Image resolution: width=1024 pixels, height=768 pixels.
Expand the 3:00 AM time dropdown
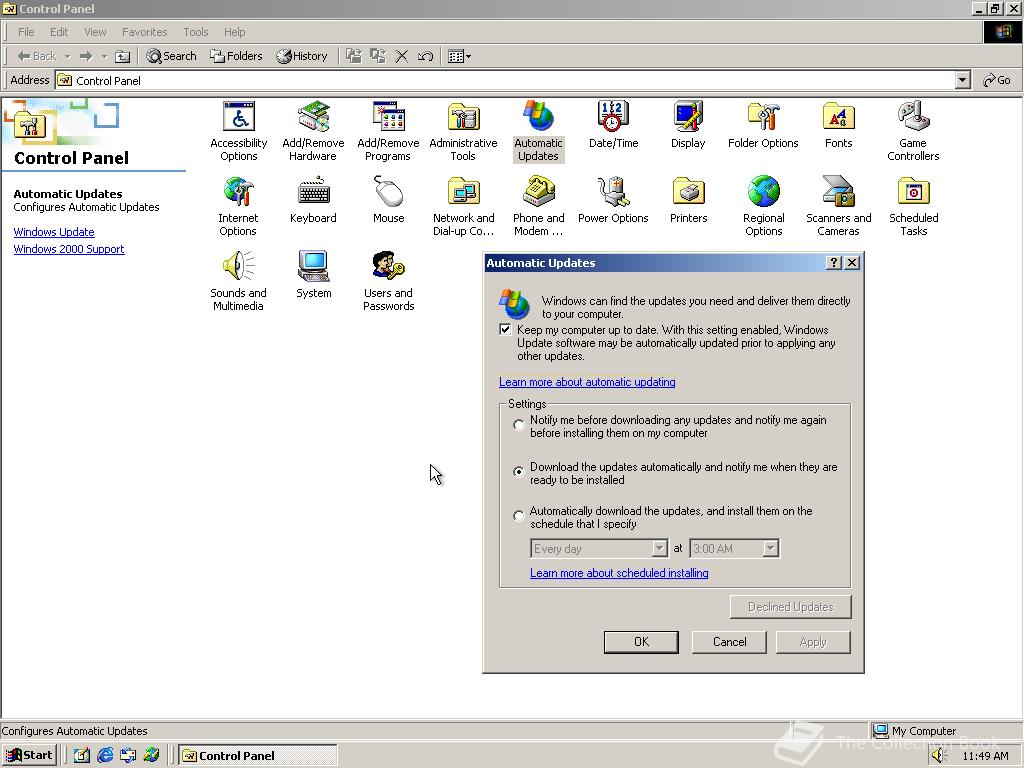771,549
